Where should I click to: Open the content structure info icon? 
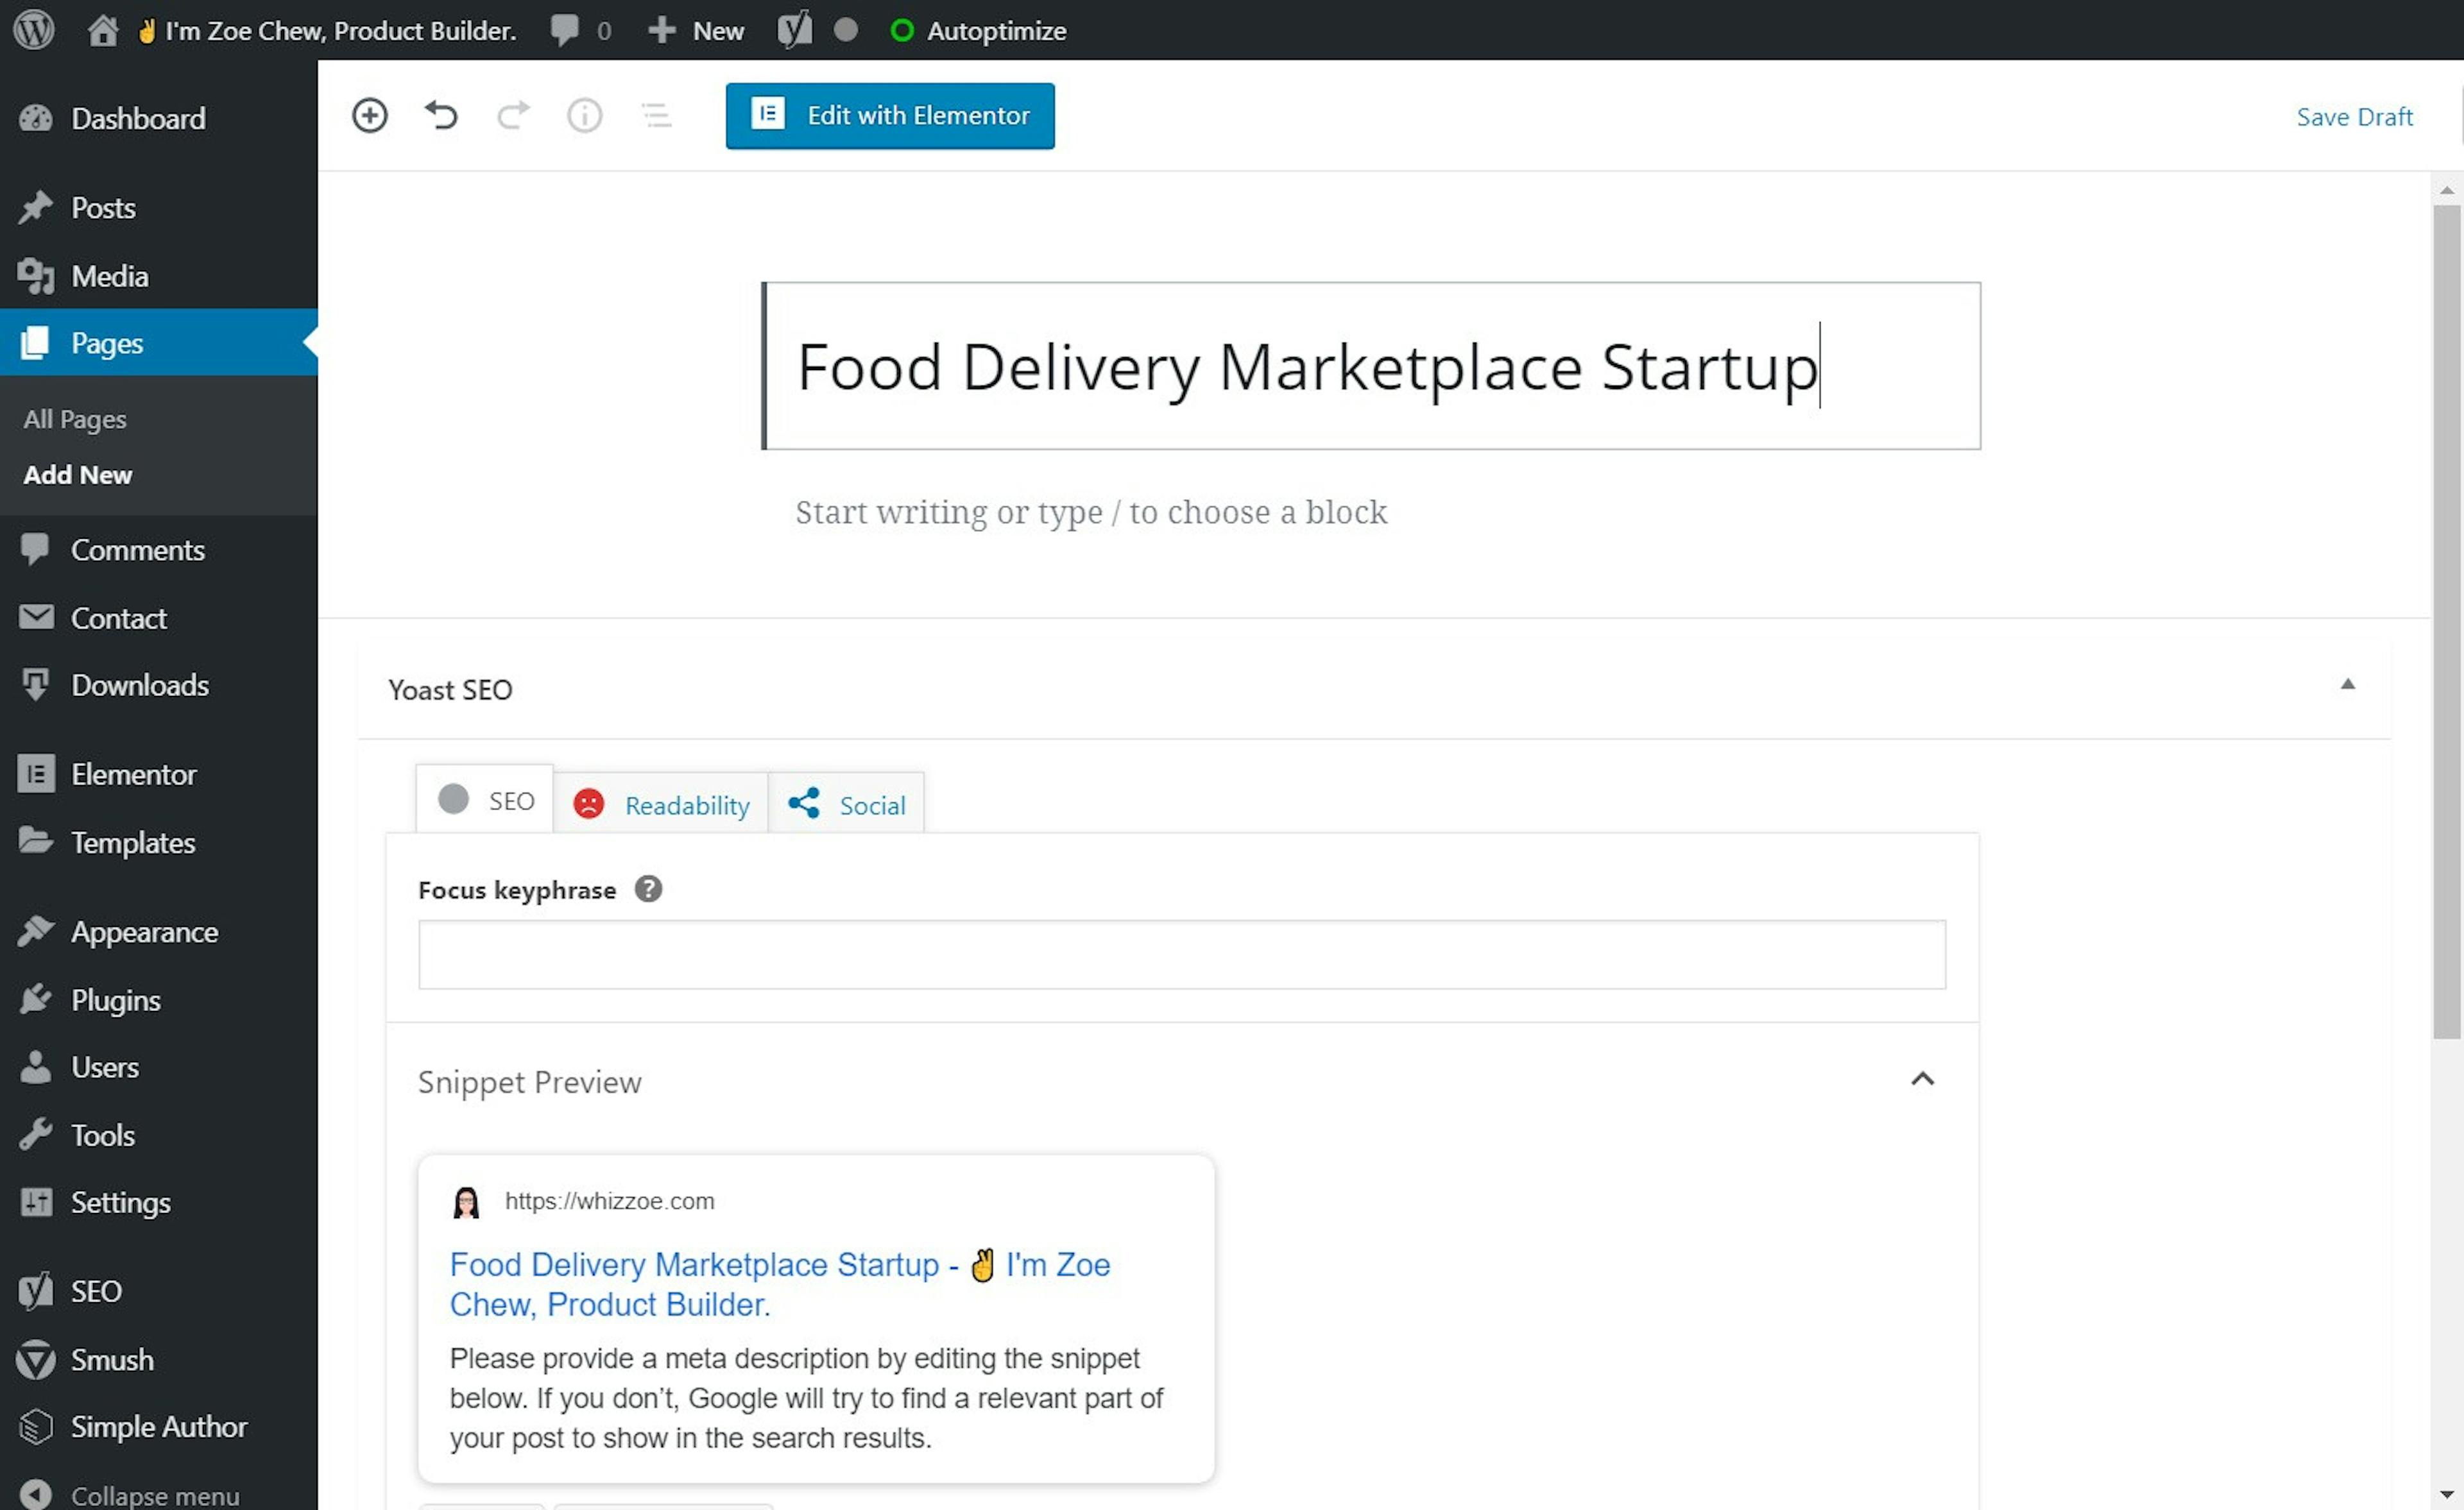(584, 115)
